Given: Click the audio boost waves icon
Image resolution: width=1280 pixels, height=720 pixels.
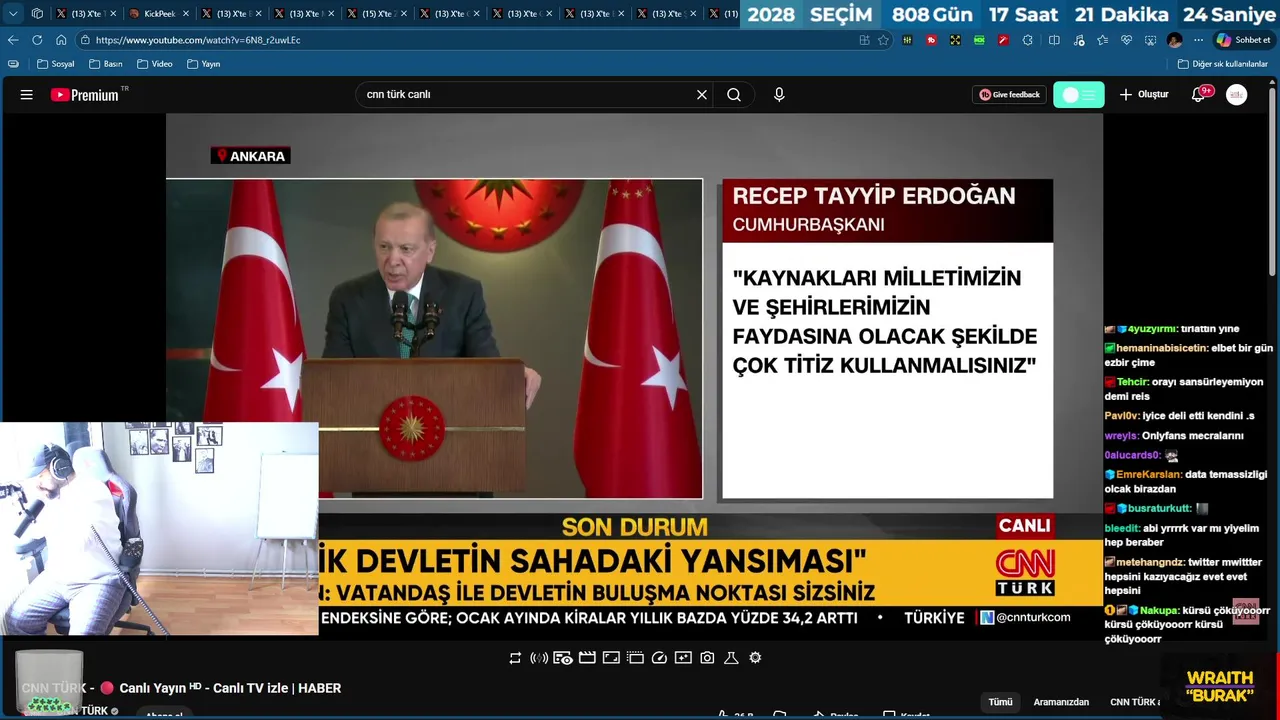Looking at the screenshot, I should (539, 658).
